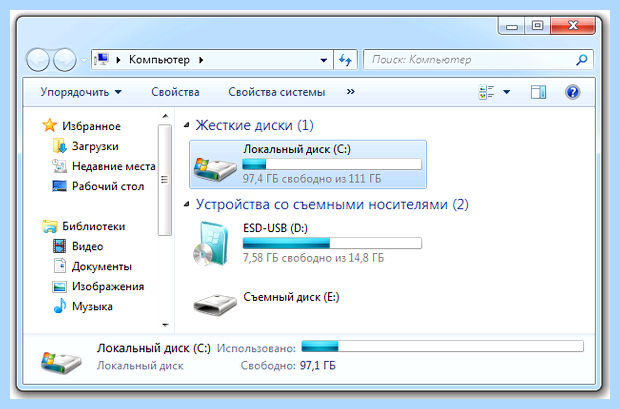Click the Изображения picture icon
The width and height of the screenshot is (620, 409).
59,286
